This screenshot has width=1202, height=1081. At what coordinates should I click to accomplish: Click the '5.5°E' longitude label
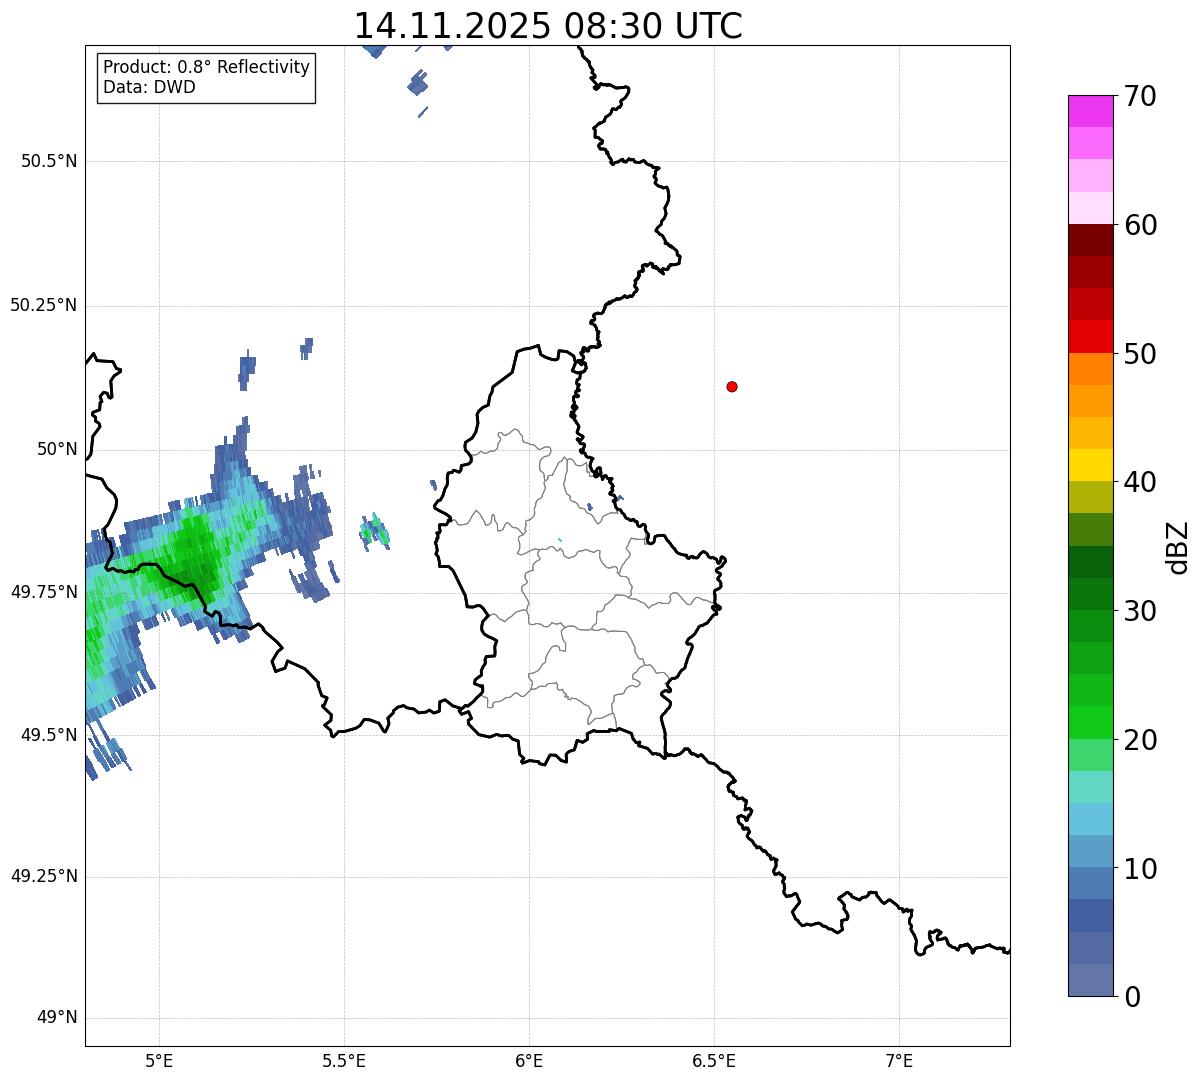pyautogui.click(x=344, y=1060)
